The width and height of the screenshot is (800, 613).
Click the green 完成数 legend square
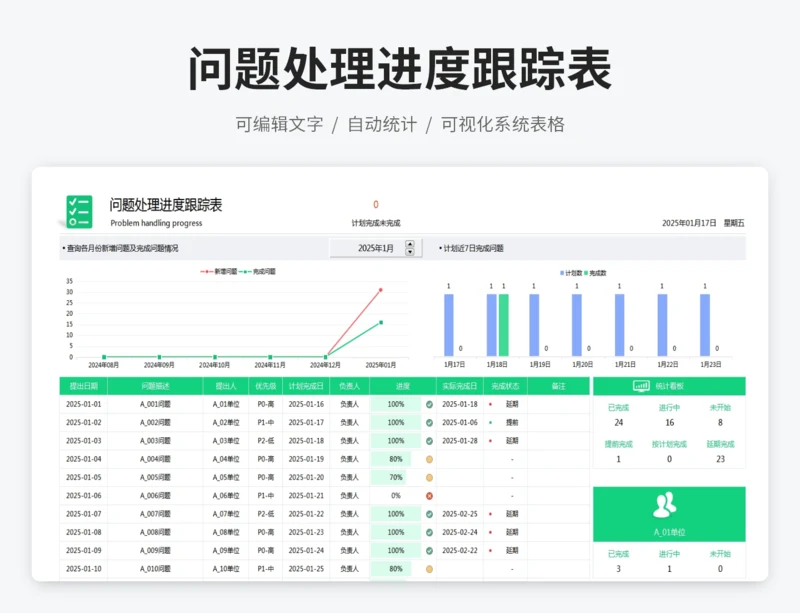click(586, 273)
